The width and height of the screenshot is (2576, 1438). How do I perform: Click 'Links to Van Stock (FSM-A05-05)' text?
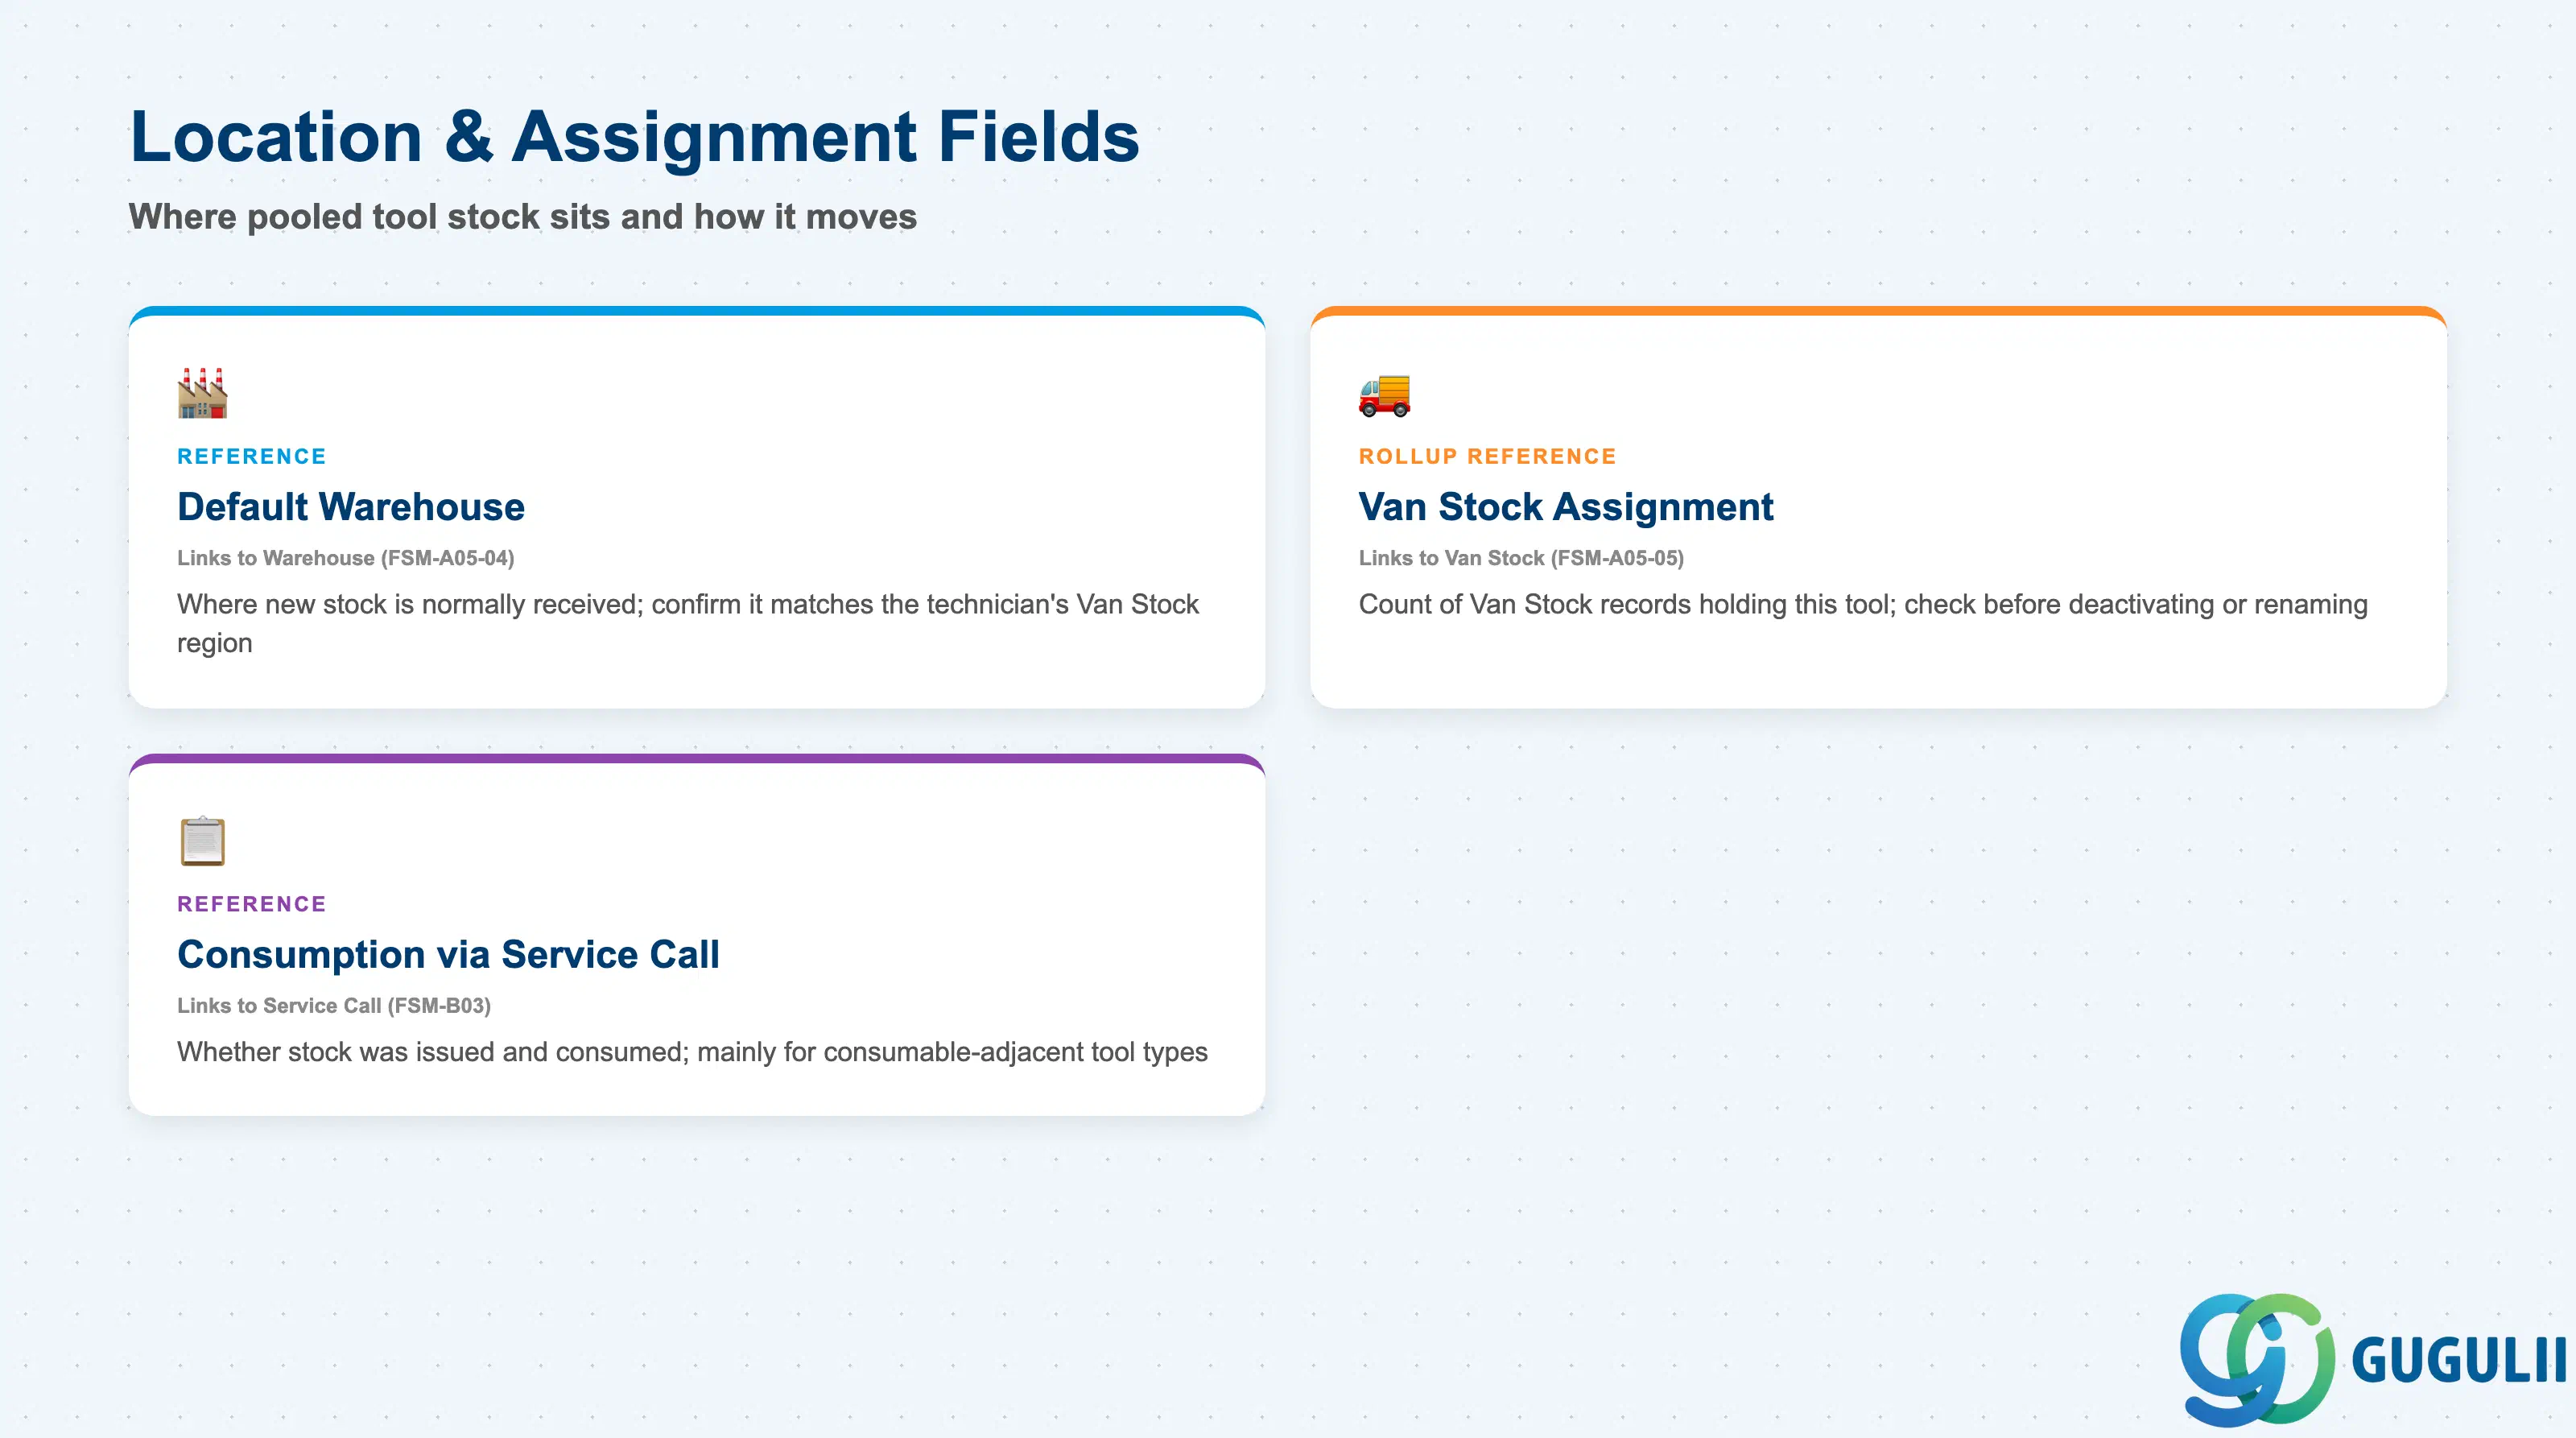pos(1521,558)
